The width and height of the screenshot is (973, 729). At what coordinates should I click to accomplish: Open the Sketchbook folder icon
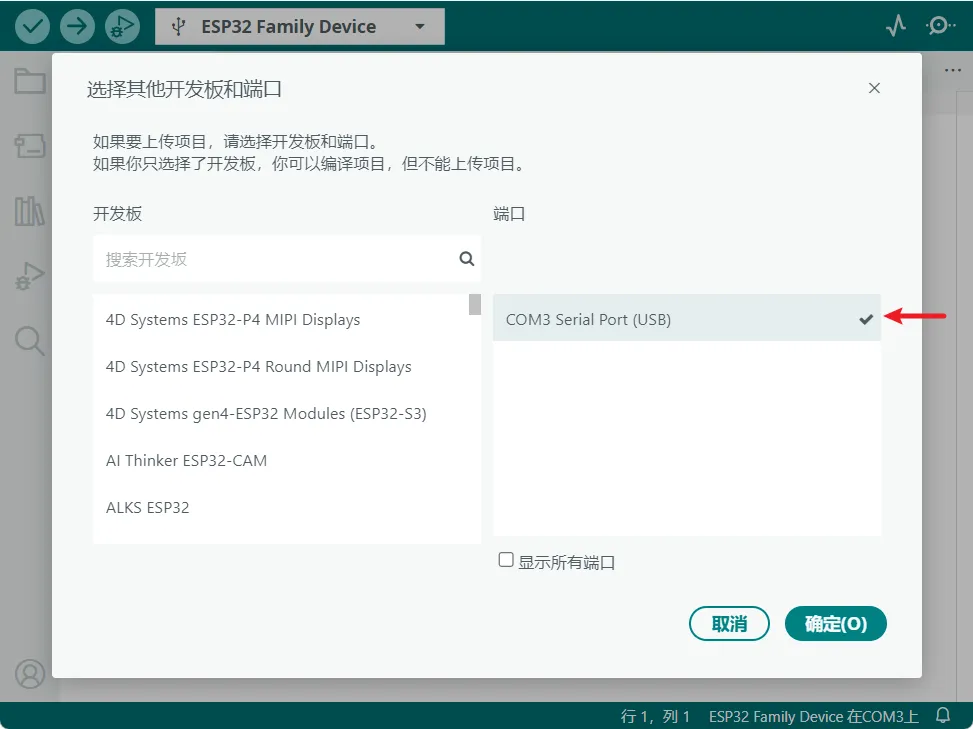point(29,81)
